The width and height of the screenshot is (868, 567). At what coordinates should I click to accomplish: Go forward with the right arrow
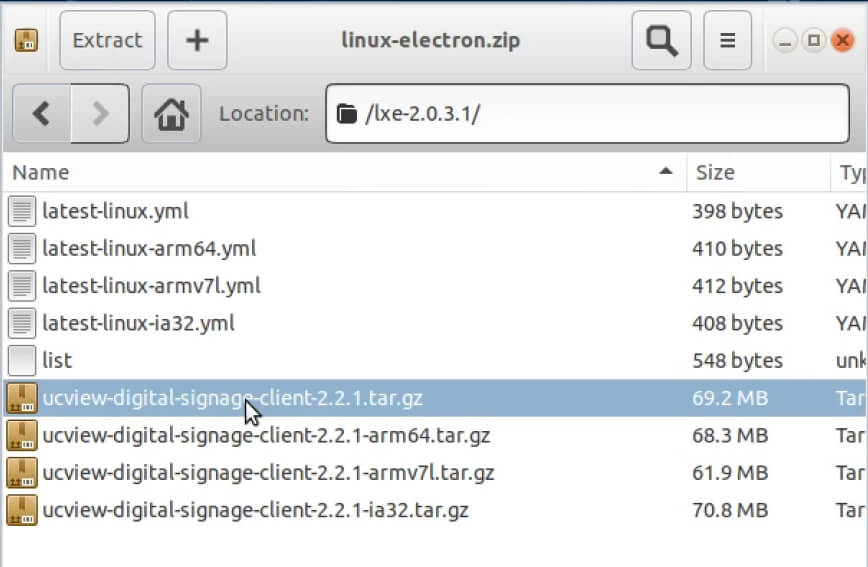click(100, 114)
